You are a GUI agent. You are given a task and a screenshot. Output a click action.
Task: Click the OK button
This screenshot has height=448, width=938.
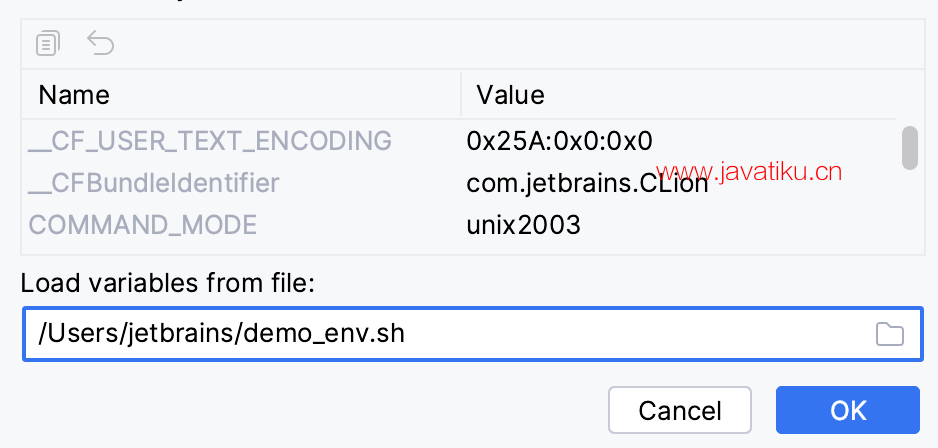click(x=848, y=410)
